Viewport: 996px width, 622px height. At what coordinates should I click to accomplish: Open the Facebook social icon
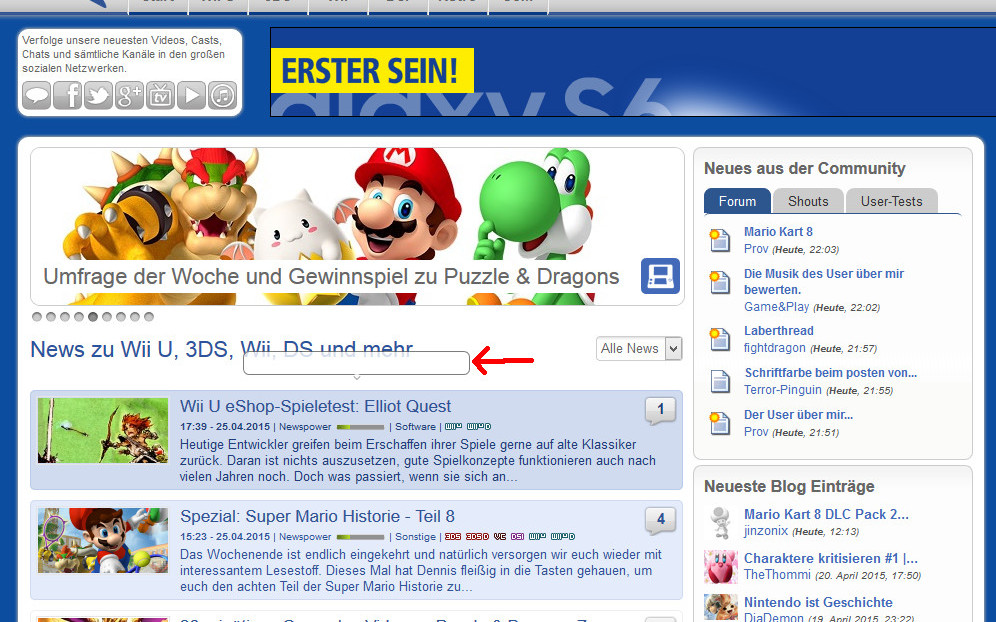[x=67, y=95]
